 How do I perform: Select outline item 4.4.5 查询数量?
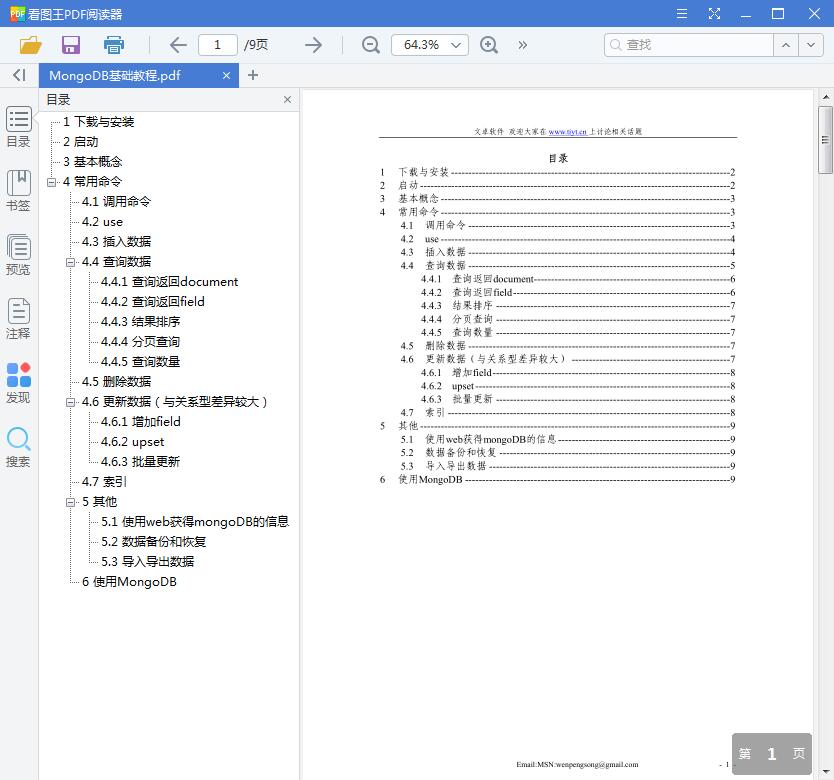click(x=140, y=362)
